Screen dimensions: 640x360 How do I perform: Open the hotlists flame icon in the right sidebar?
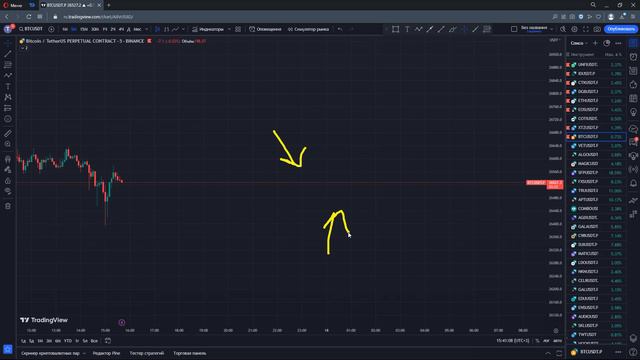pos(633,84)
